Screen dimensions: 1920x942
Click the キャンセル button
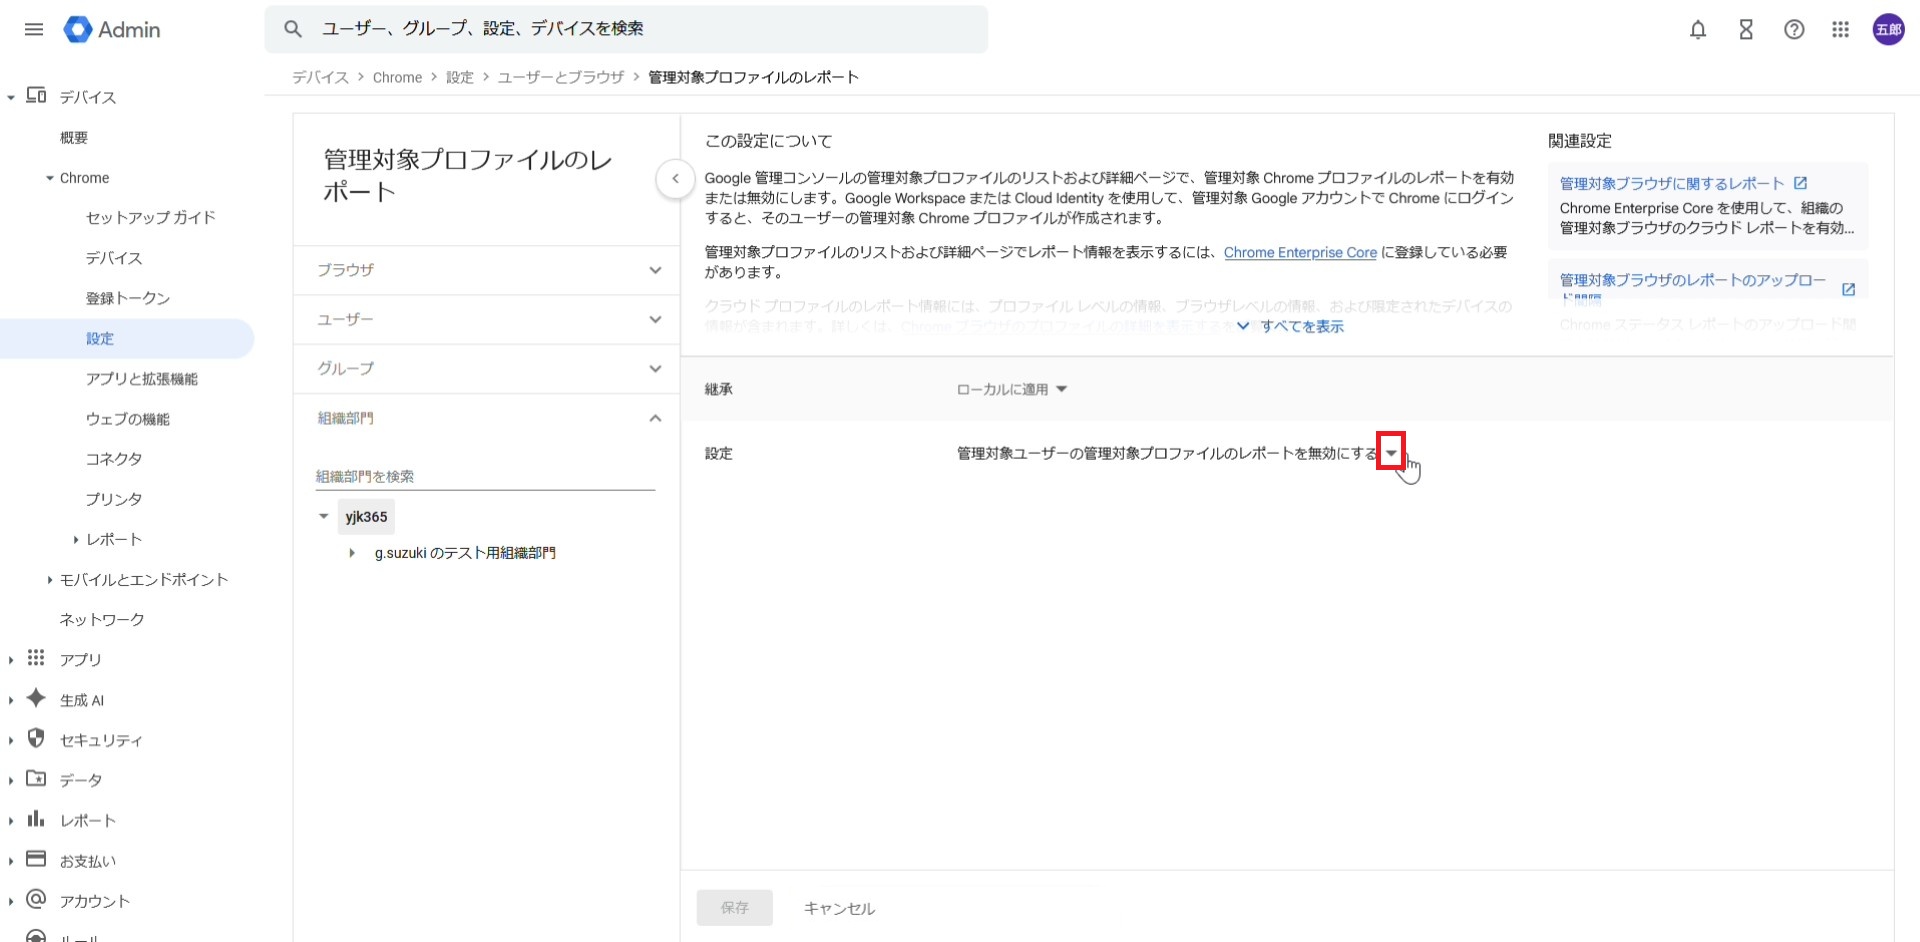(839, 908)
